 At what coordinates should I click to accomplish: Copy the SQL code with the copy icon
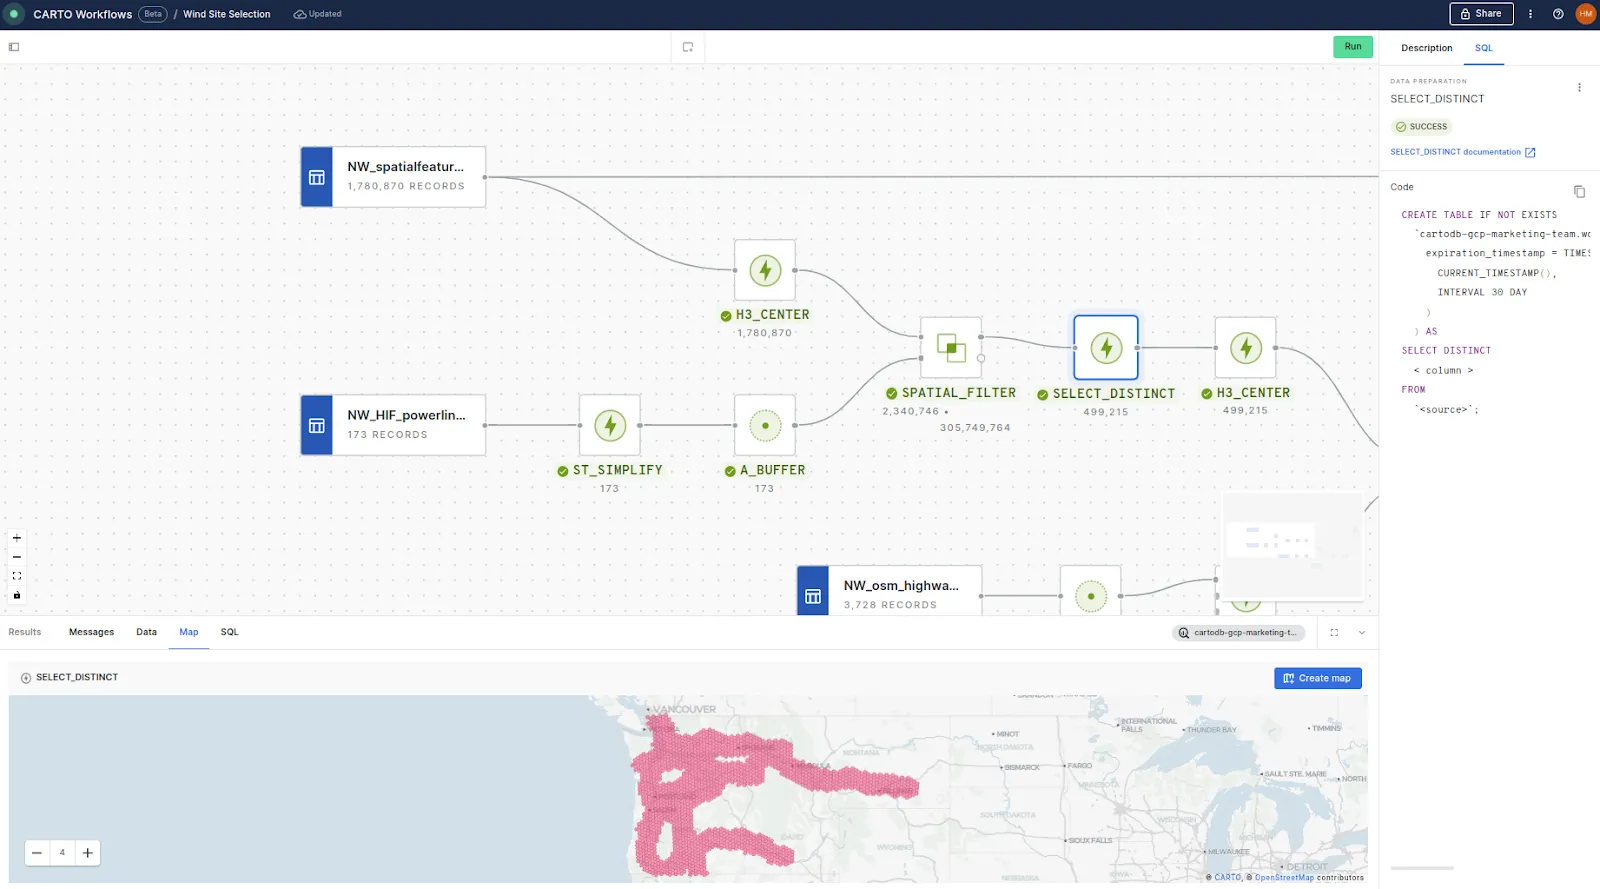click(1579, 191)
